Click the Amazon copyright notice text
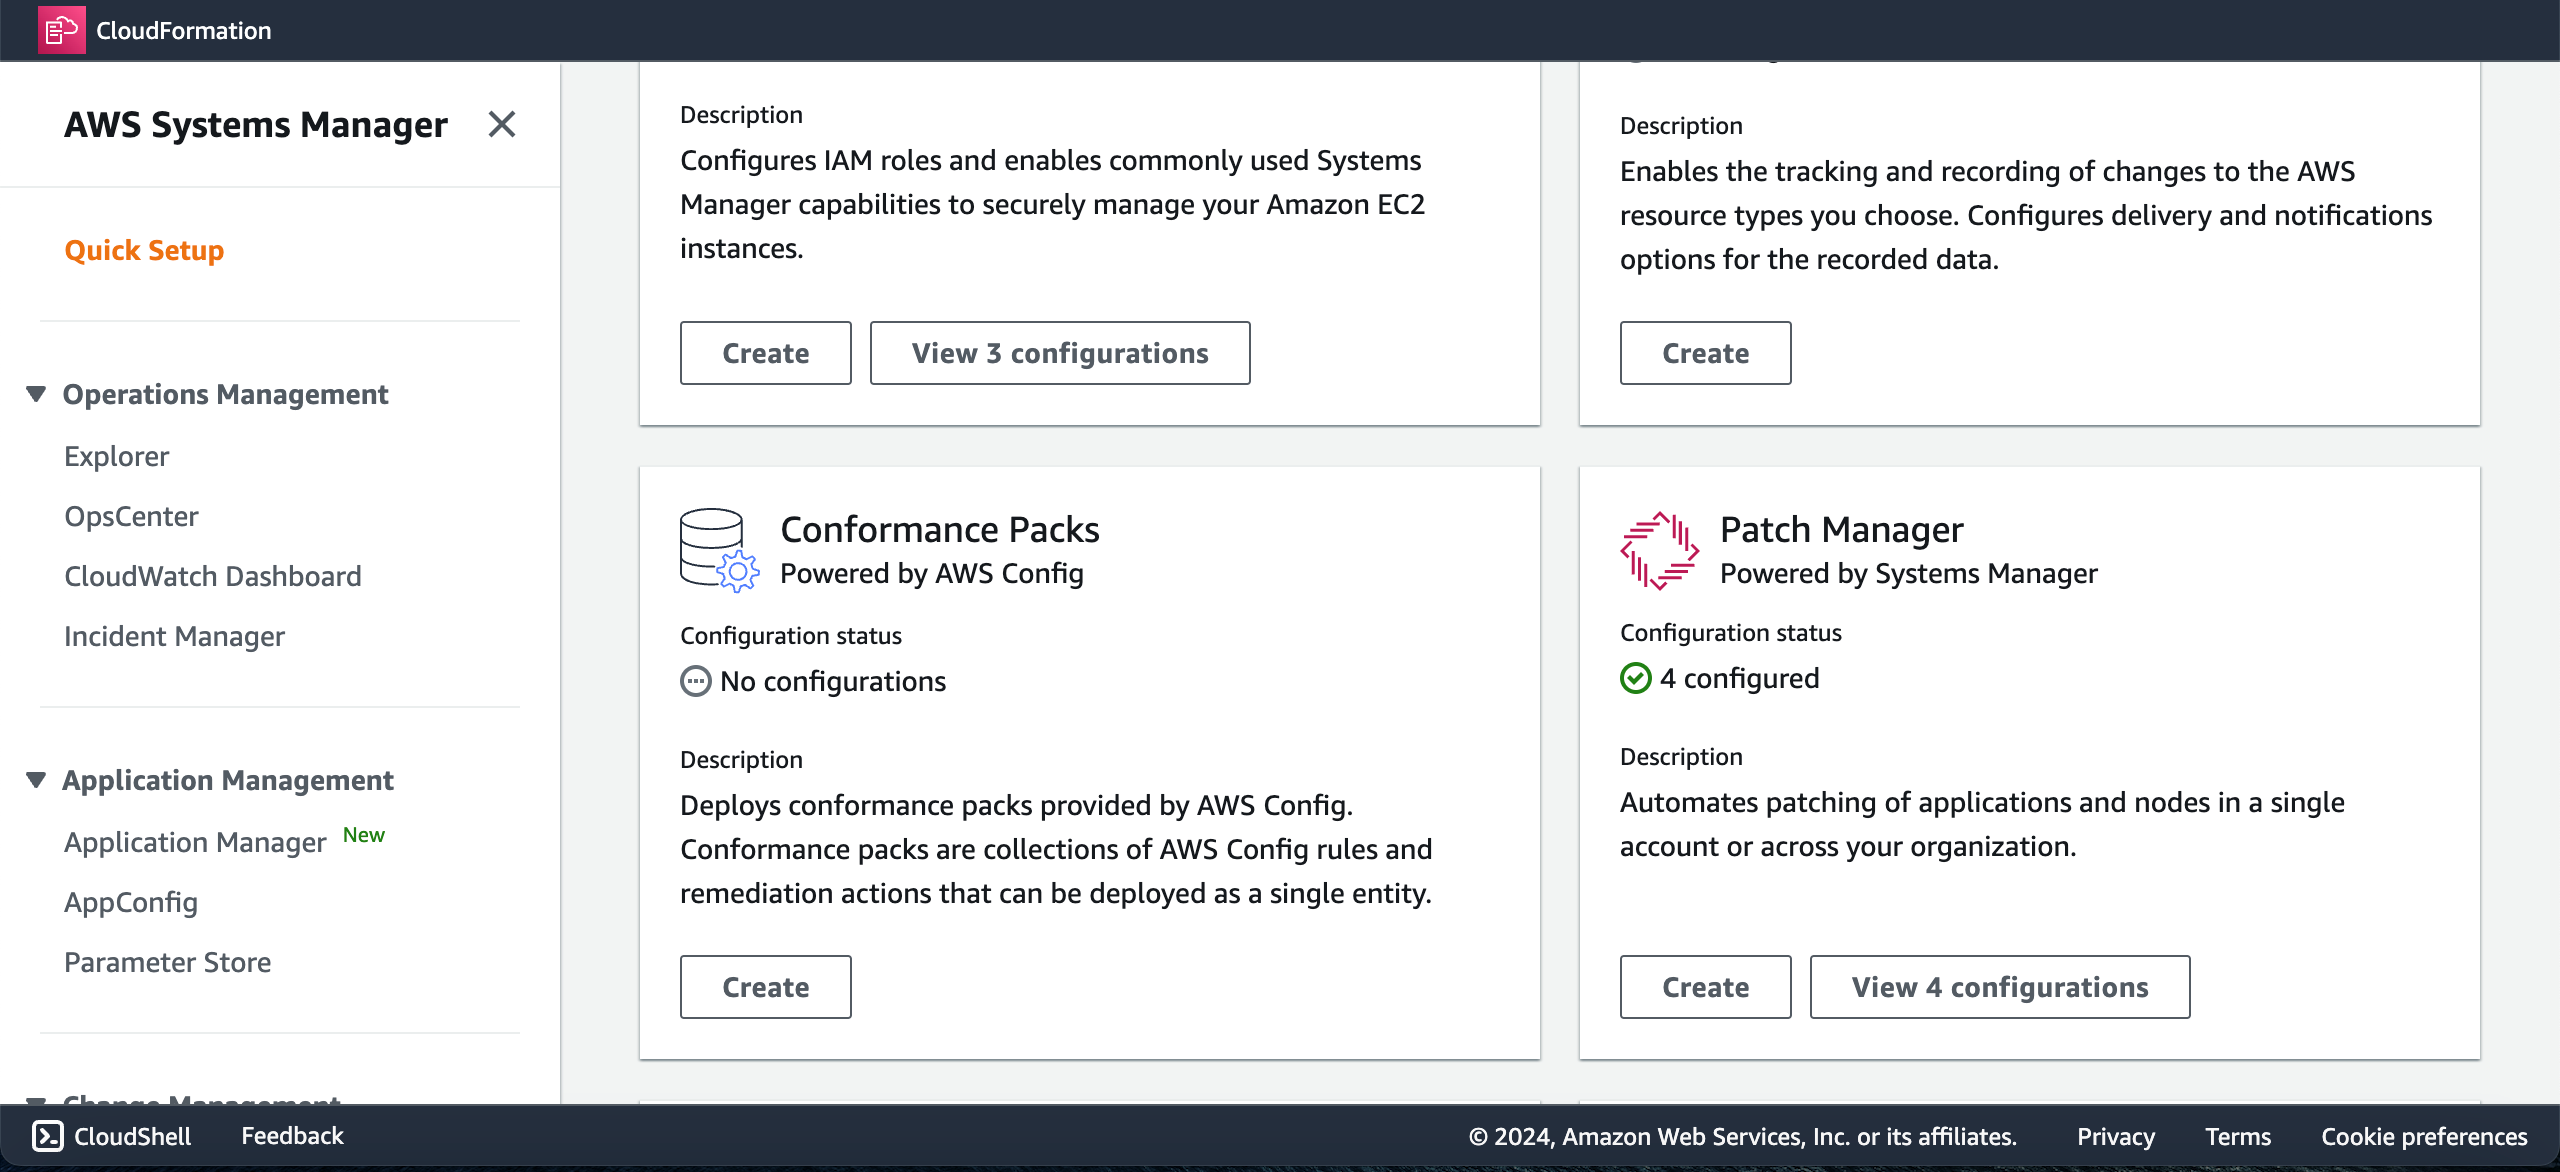2560x1172 pixels. 1743,1137
